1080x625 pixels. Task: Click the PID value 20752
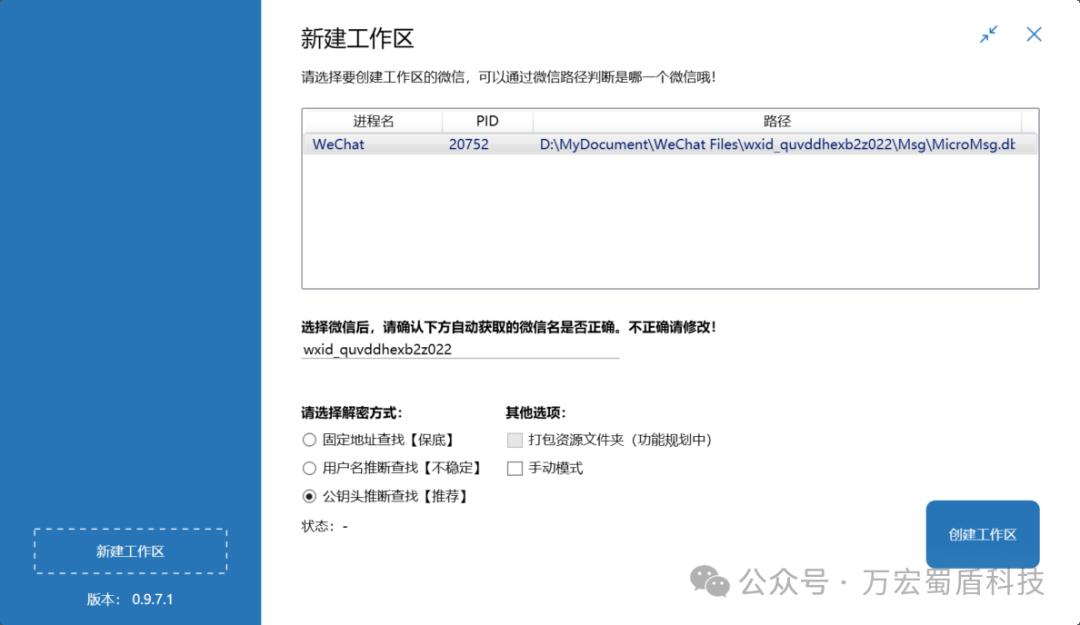[x=468, y=145]
